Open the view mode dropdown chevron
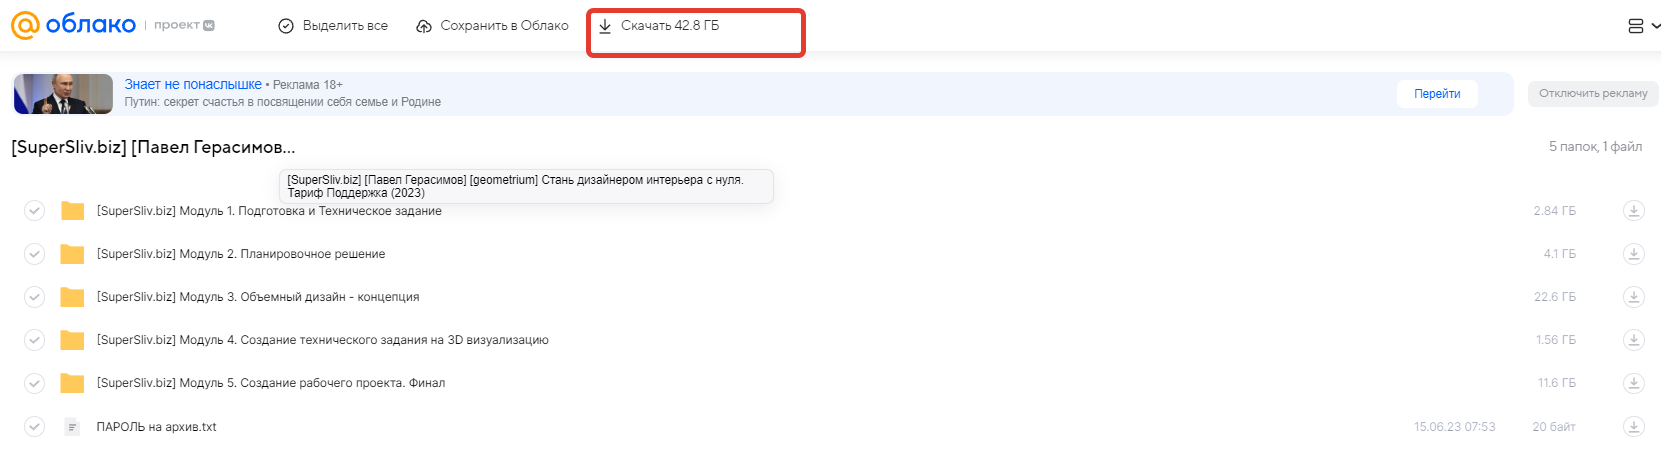The height and width of the screenshot is (470, 1661). click(1655, 26)
